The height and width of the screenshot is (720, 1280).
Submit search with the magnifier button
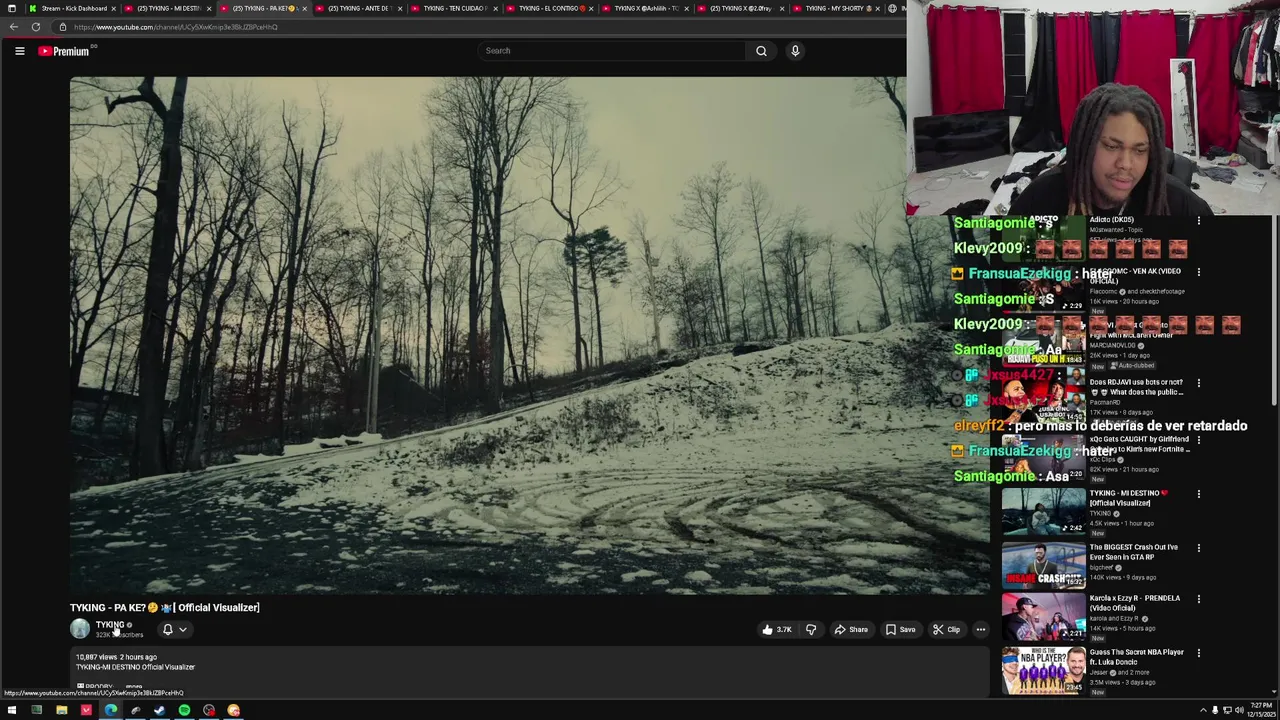pyautogui.click(x=761, y=51)
